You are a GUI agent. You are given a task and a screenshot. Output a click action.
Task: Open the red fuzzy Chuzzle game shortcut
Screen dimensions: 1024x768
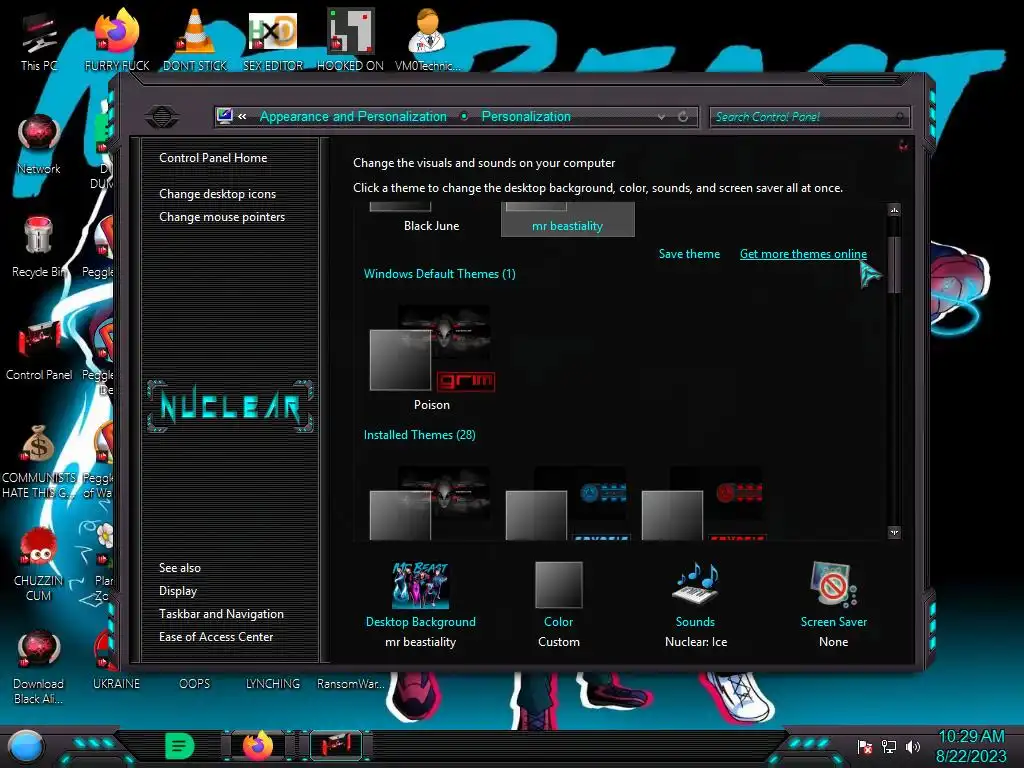tap(39, 564)
